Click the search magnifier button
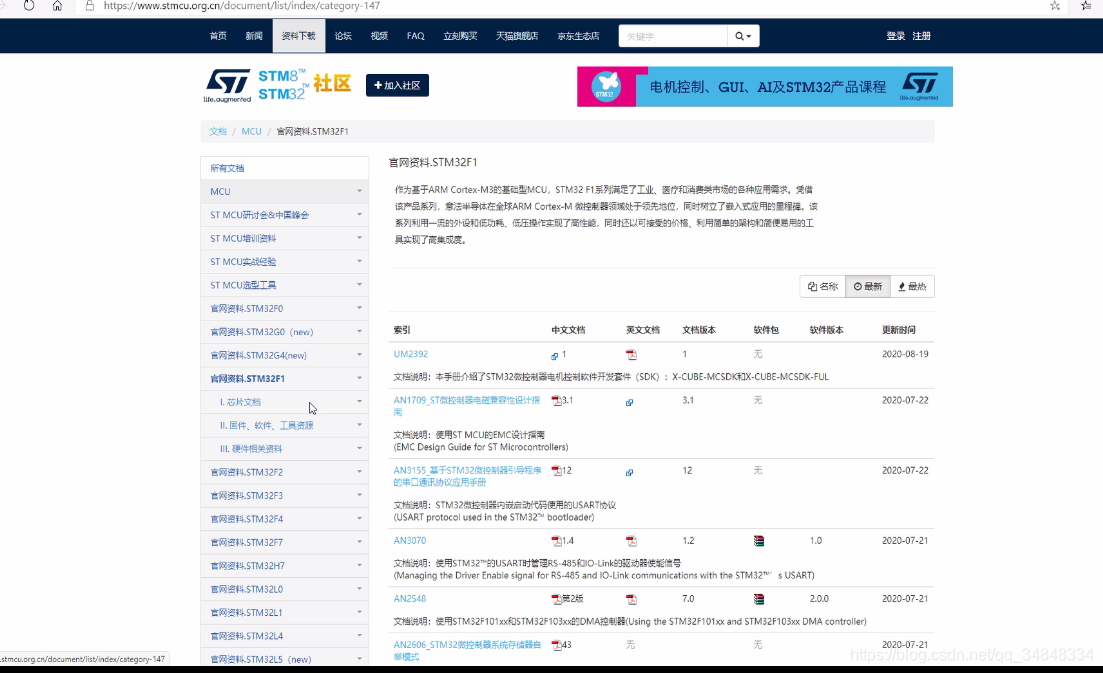 point(743,36)
